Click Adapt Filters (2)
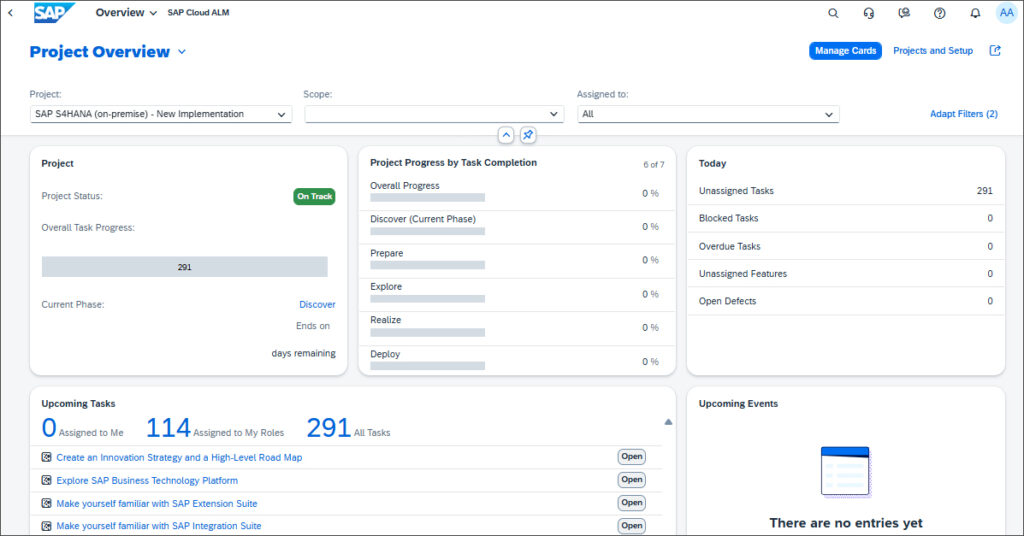The width and height of the screenshot is (1024, 536). (963, 114)
